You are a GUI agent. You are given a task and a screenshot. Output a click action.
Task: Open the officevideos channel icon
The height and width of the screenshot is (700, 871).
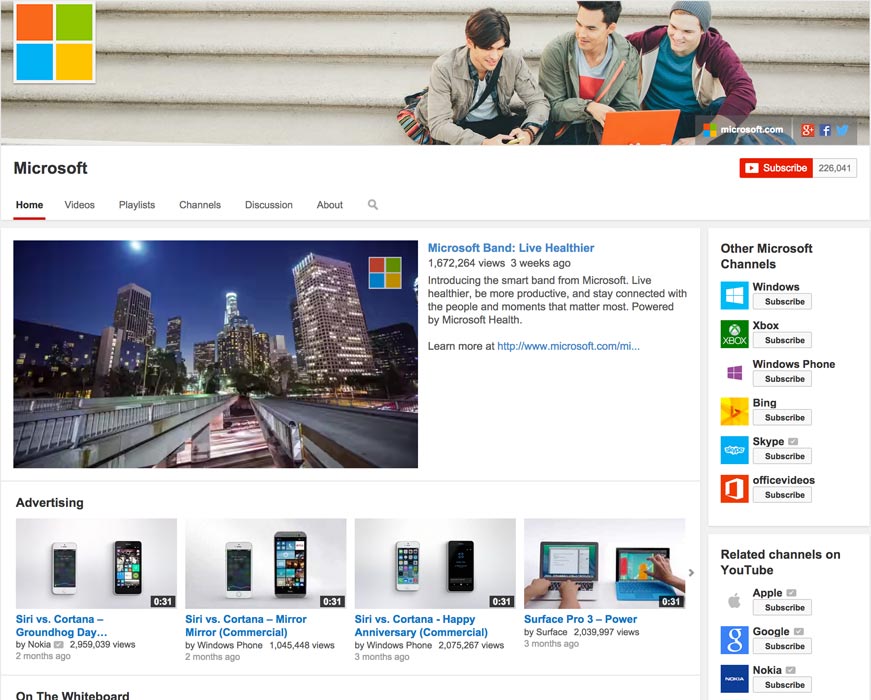click(734, 488)
